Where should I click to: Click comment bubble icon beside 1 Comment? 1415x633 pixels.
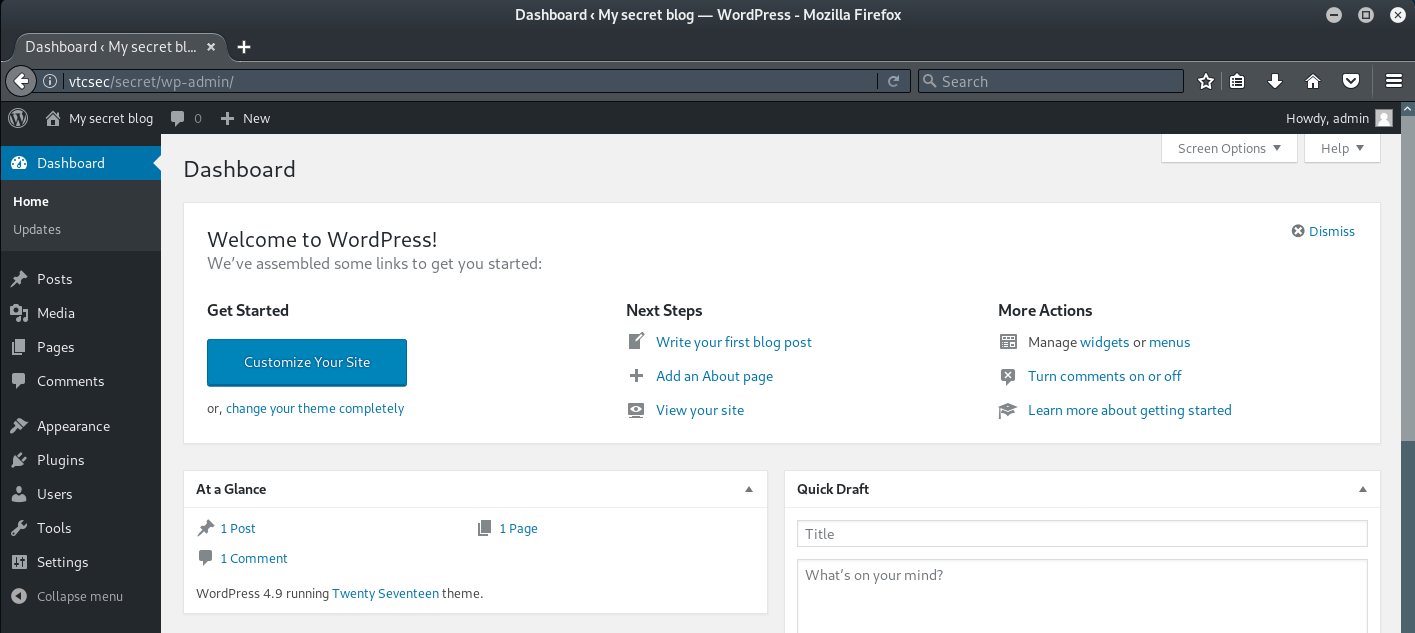[206, 558]
